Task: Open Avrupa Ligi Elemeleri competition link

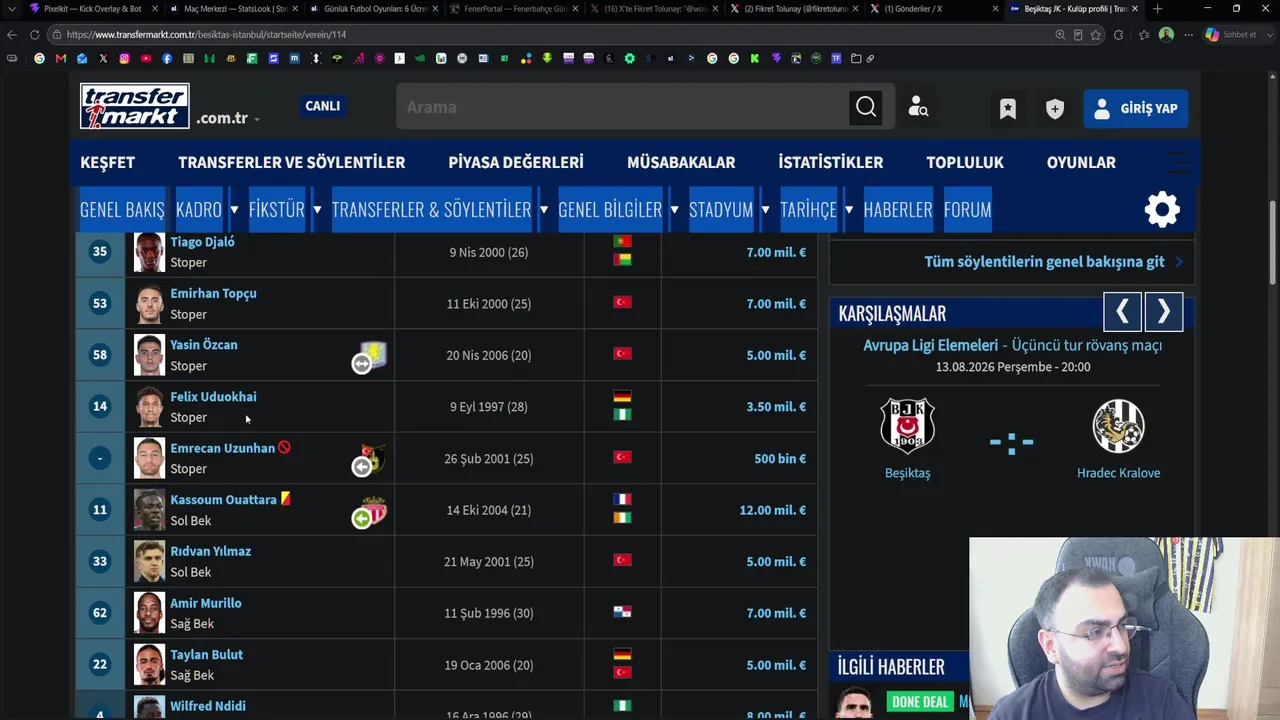Action: [931, 345]
